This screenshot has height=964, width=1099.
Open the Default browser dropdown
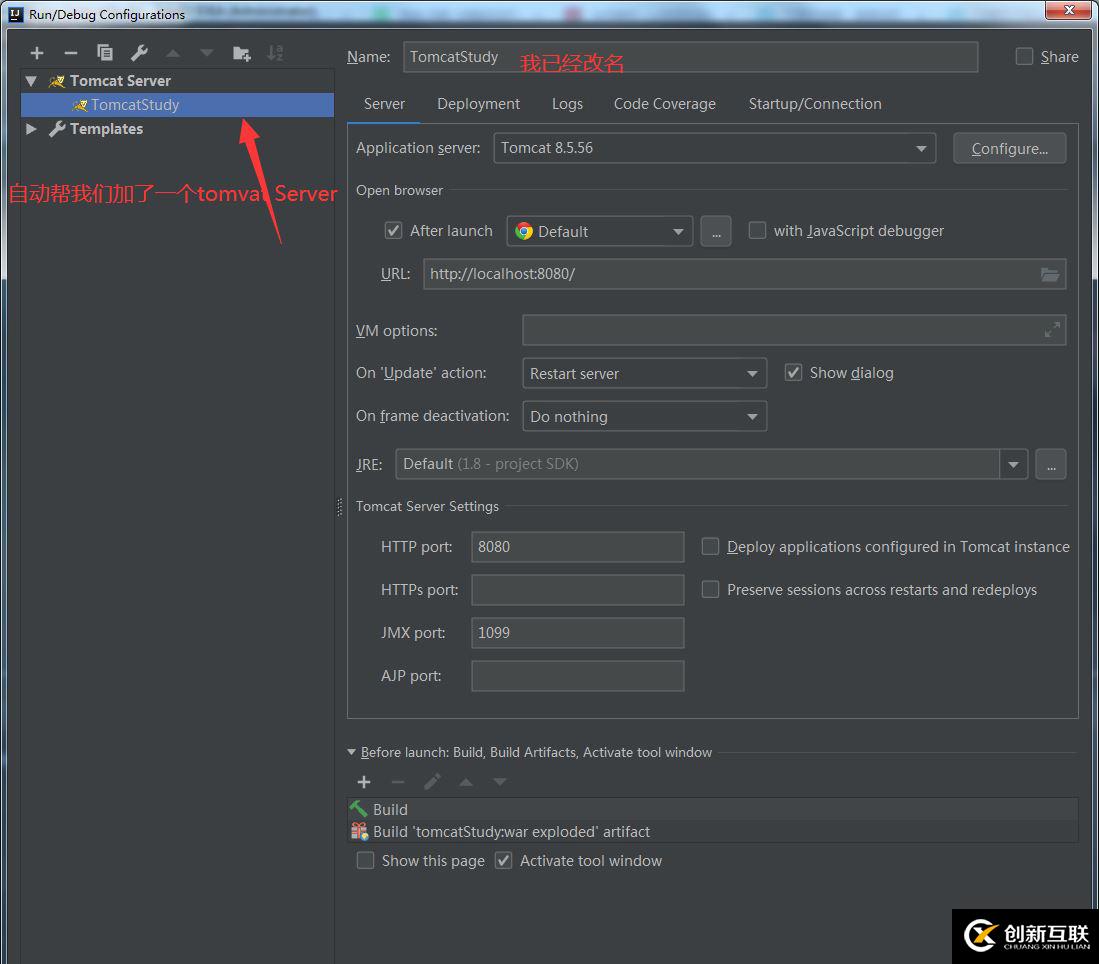point(599,231)
